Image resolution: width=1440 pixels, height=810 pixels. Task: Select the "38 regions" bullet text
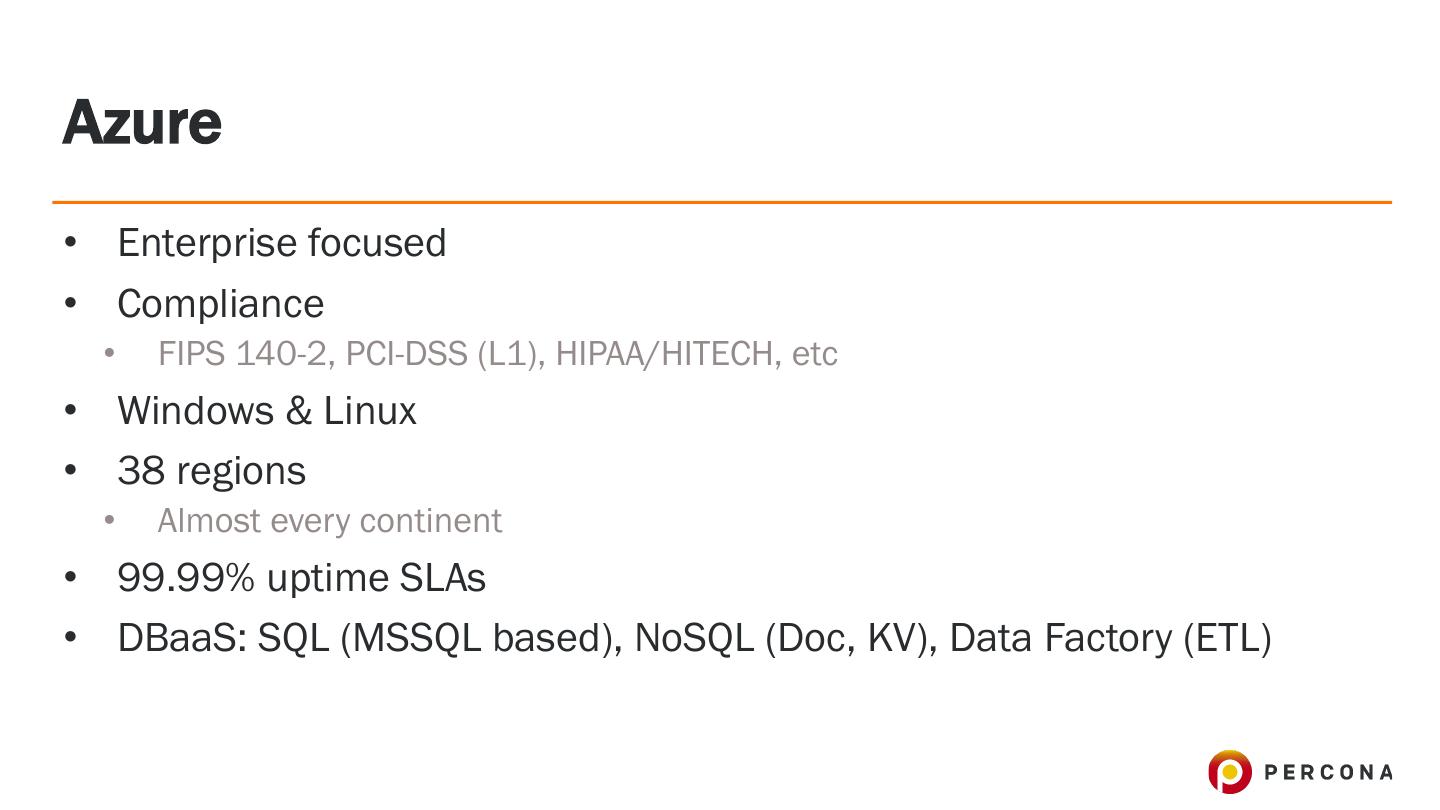tap(211, 471)
